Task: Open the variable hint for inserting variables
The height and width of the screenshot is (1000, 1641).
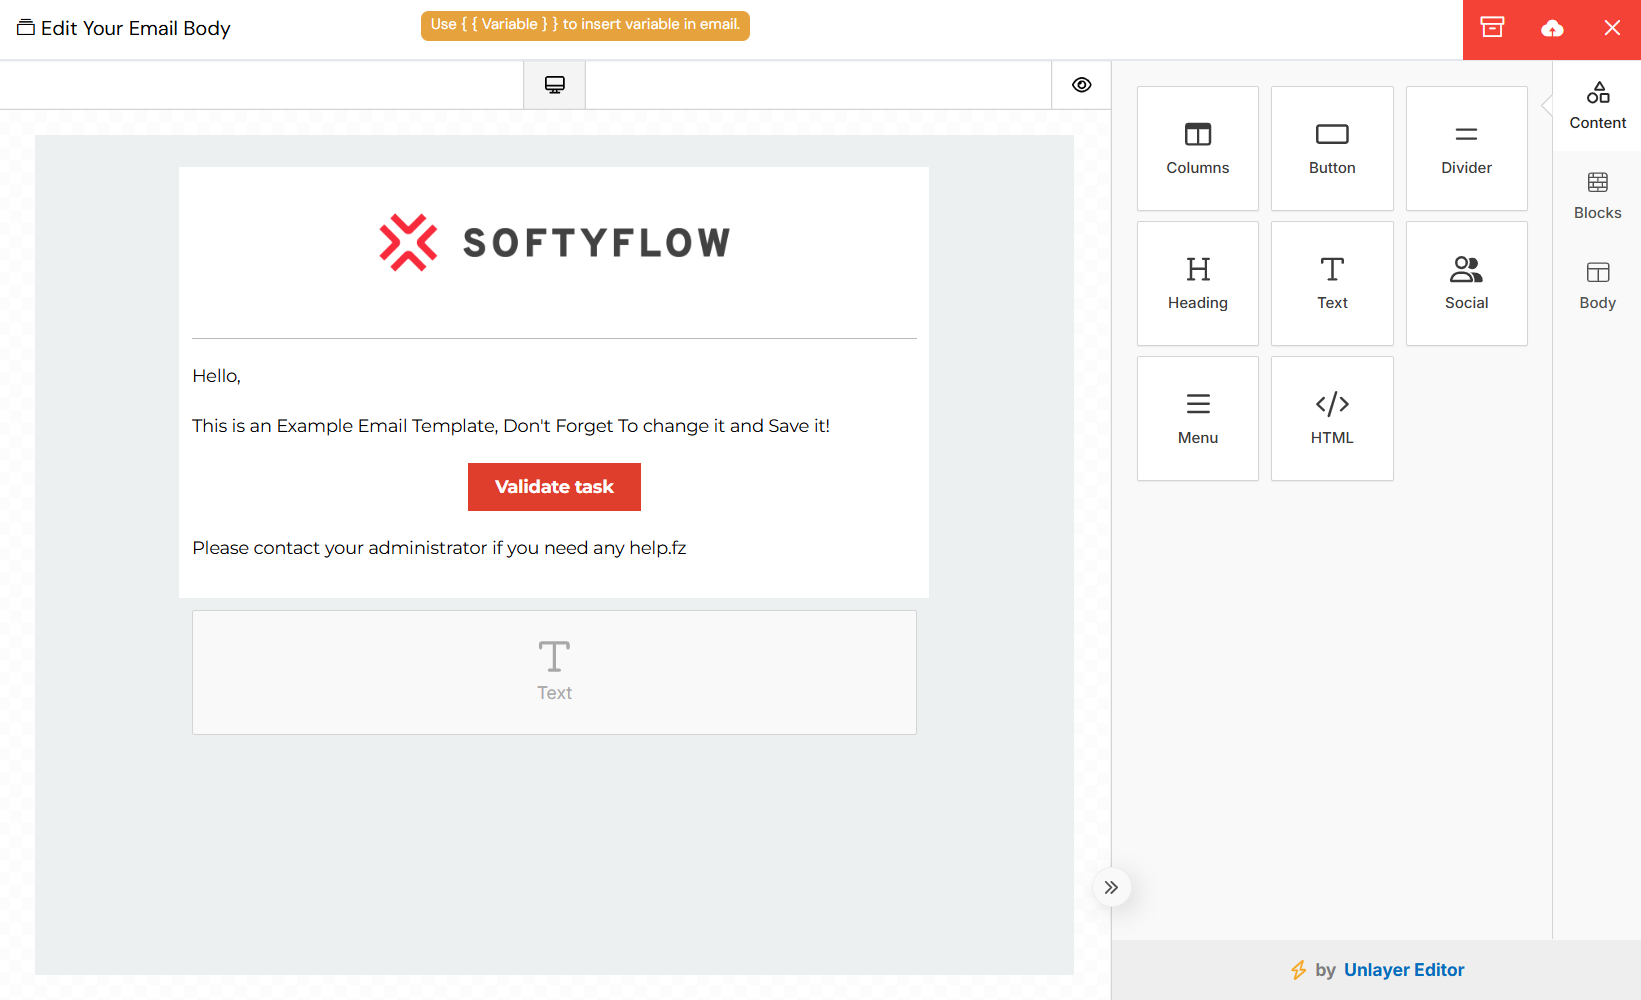Action: click(585, 25)
